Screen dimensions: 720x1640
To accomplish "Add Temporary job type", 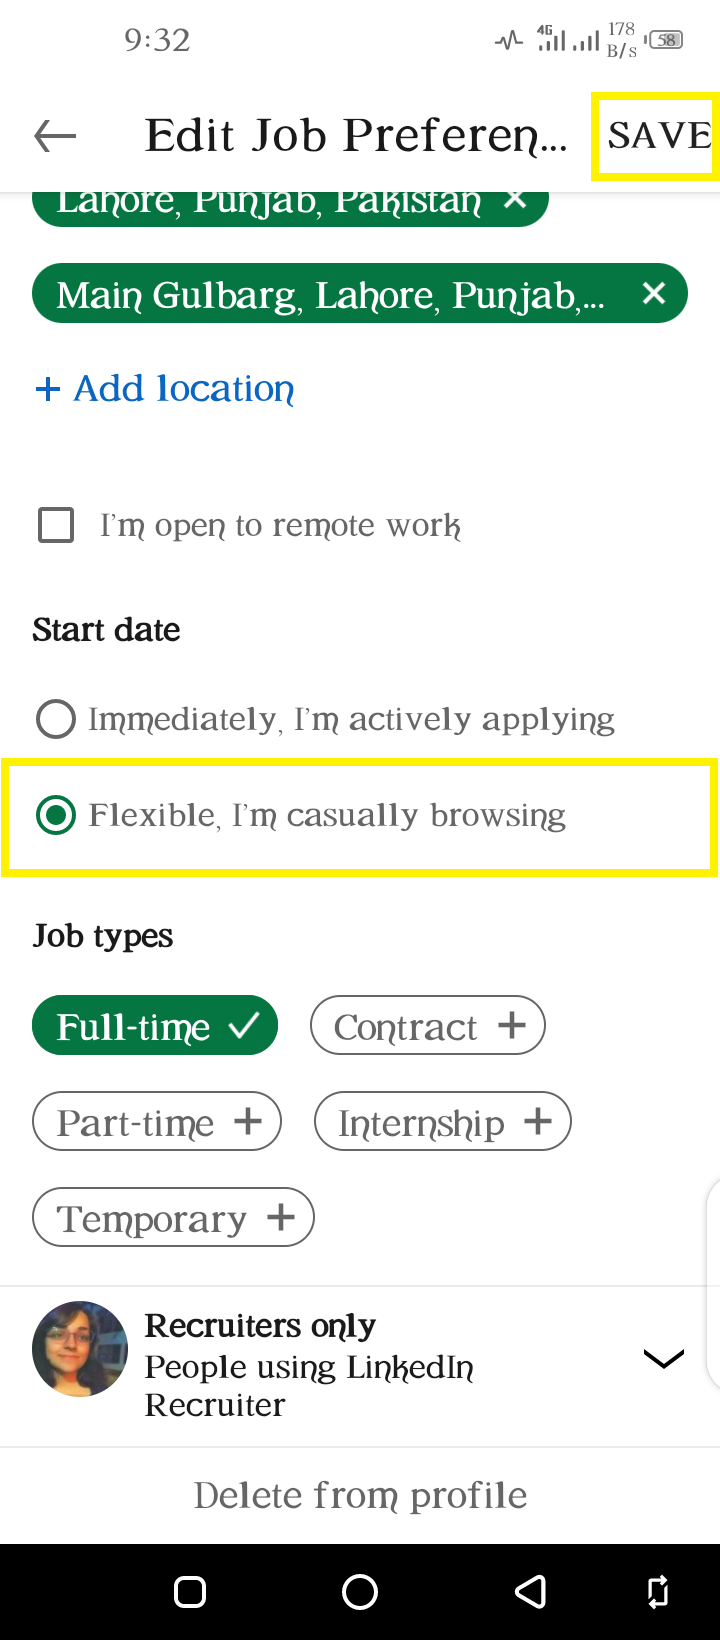I will (x=173, y=1218).
